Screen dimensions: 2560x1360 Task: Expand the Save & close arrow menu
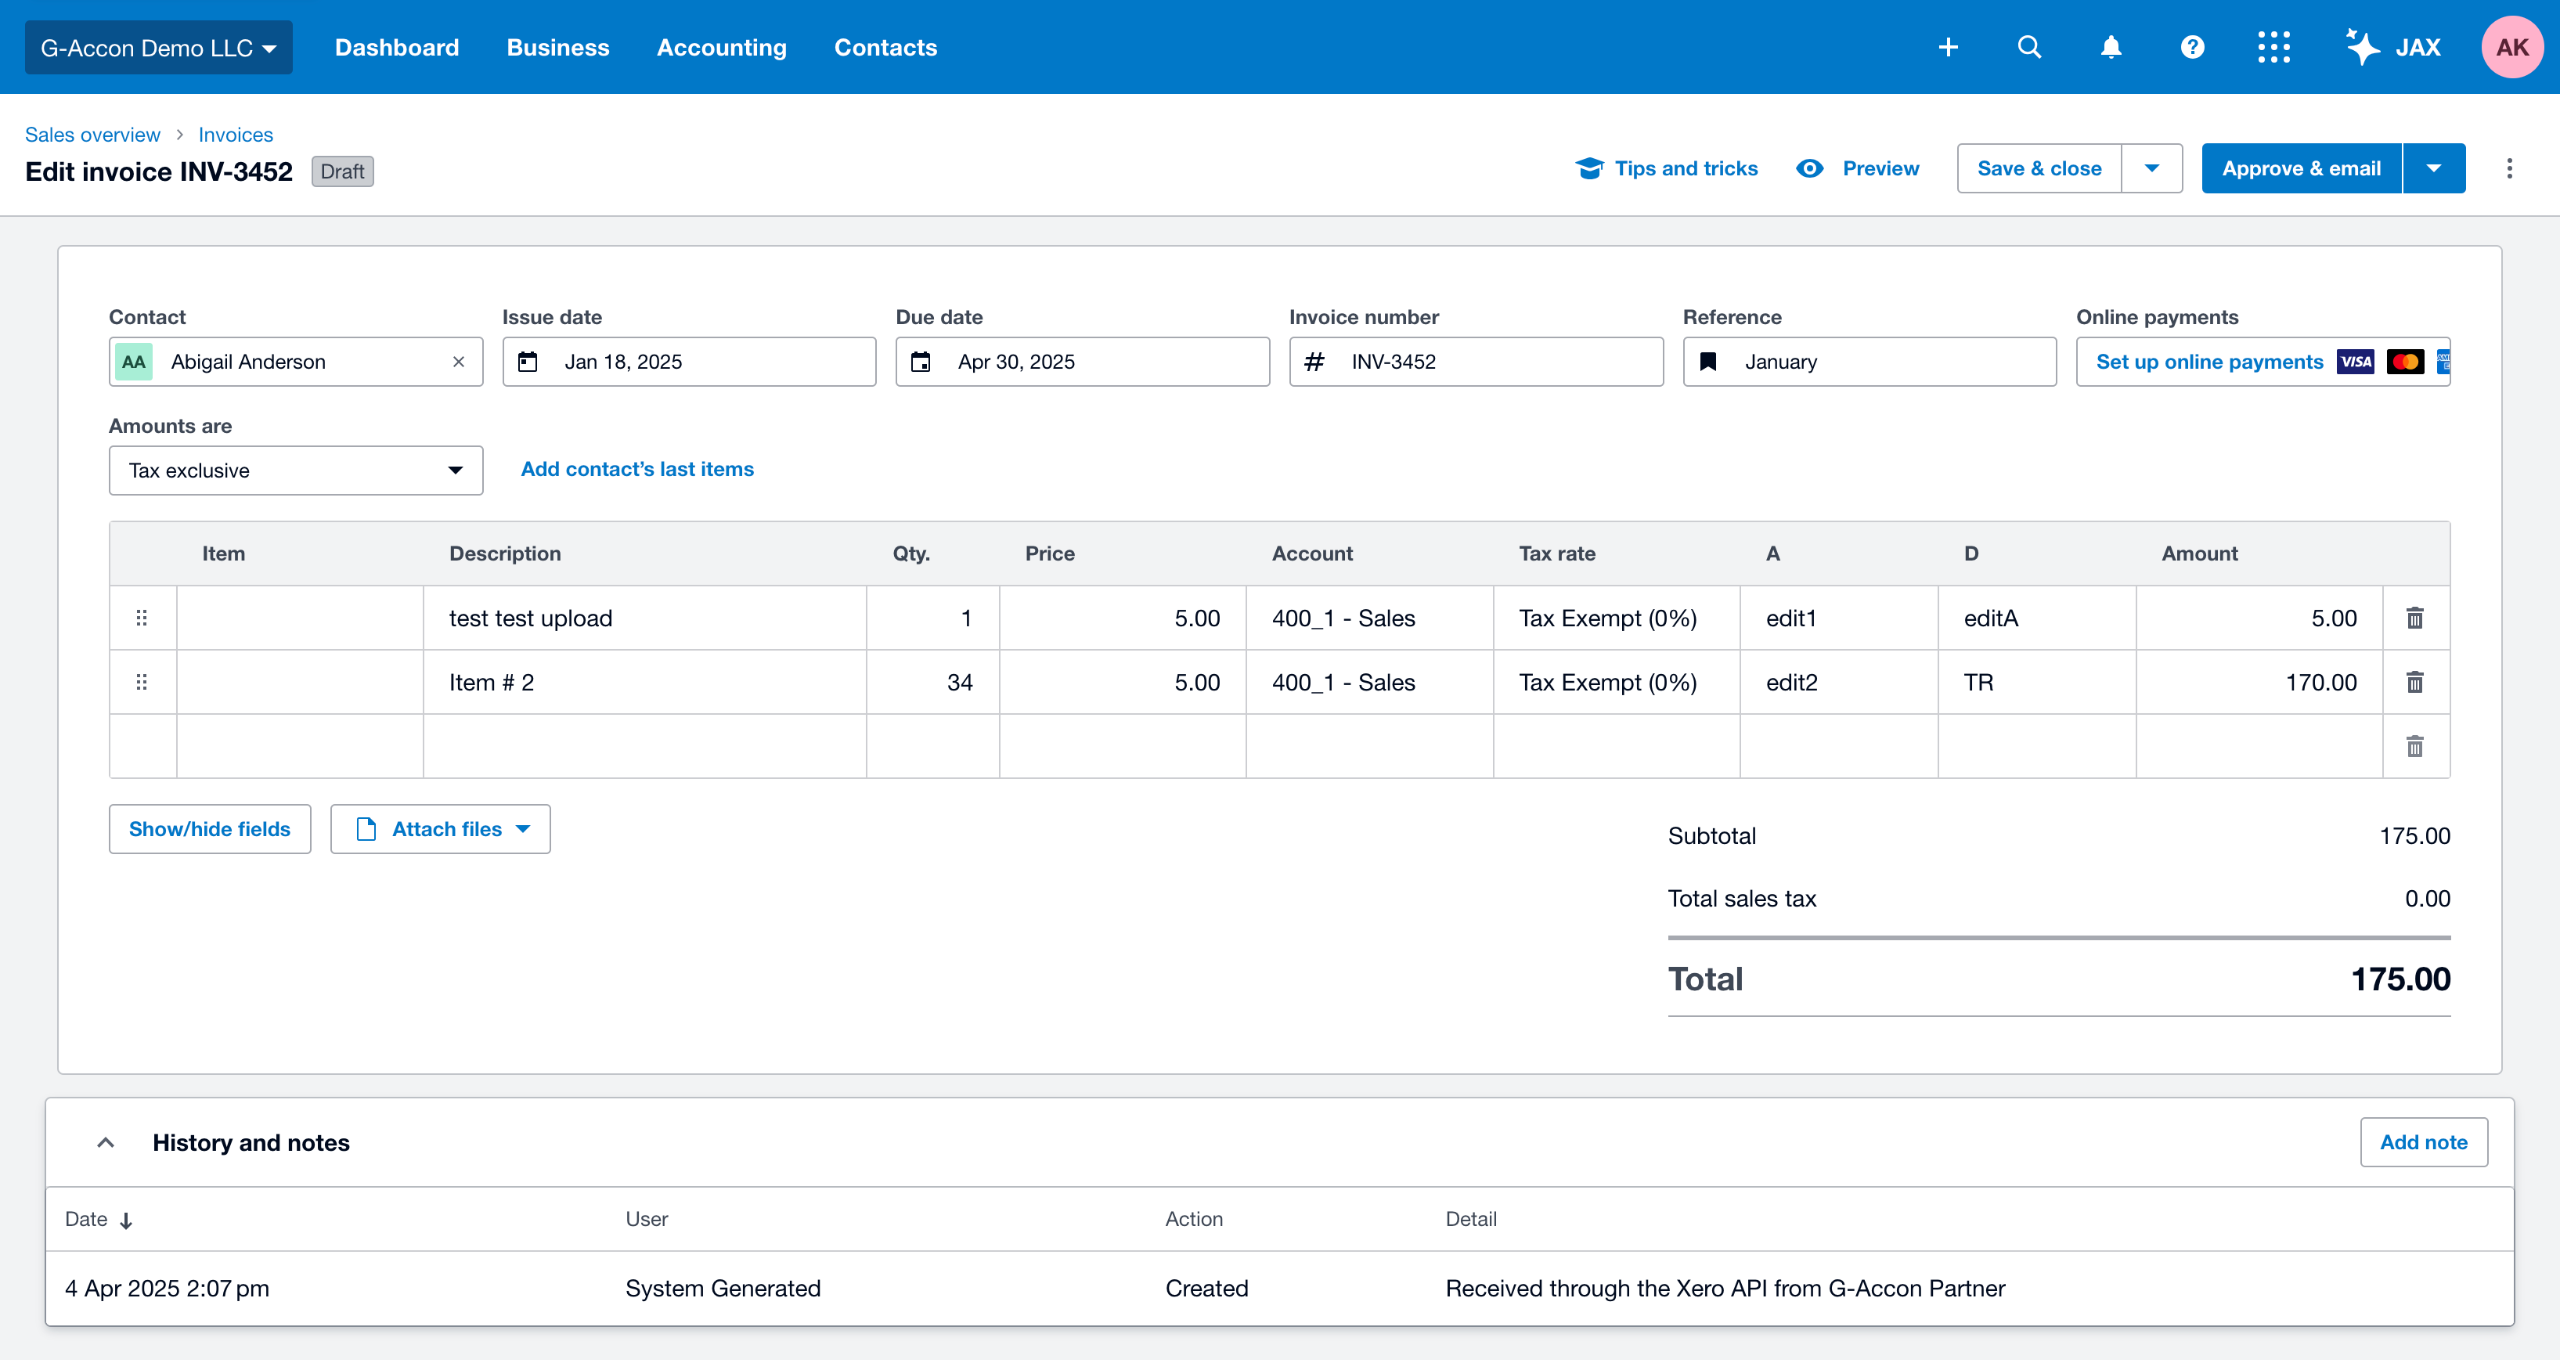(2151, 168)
